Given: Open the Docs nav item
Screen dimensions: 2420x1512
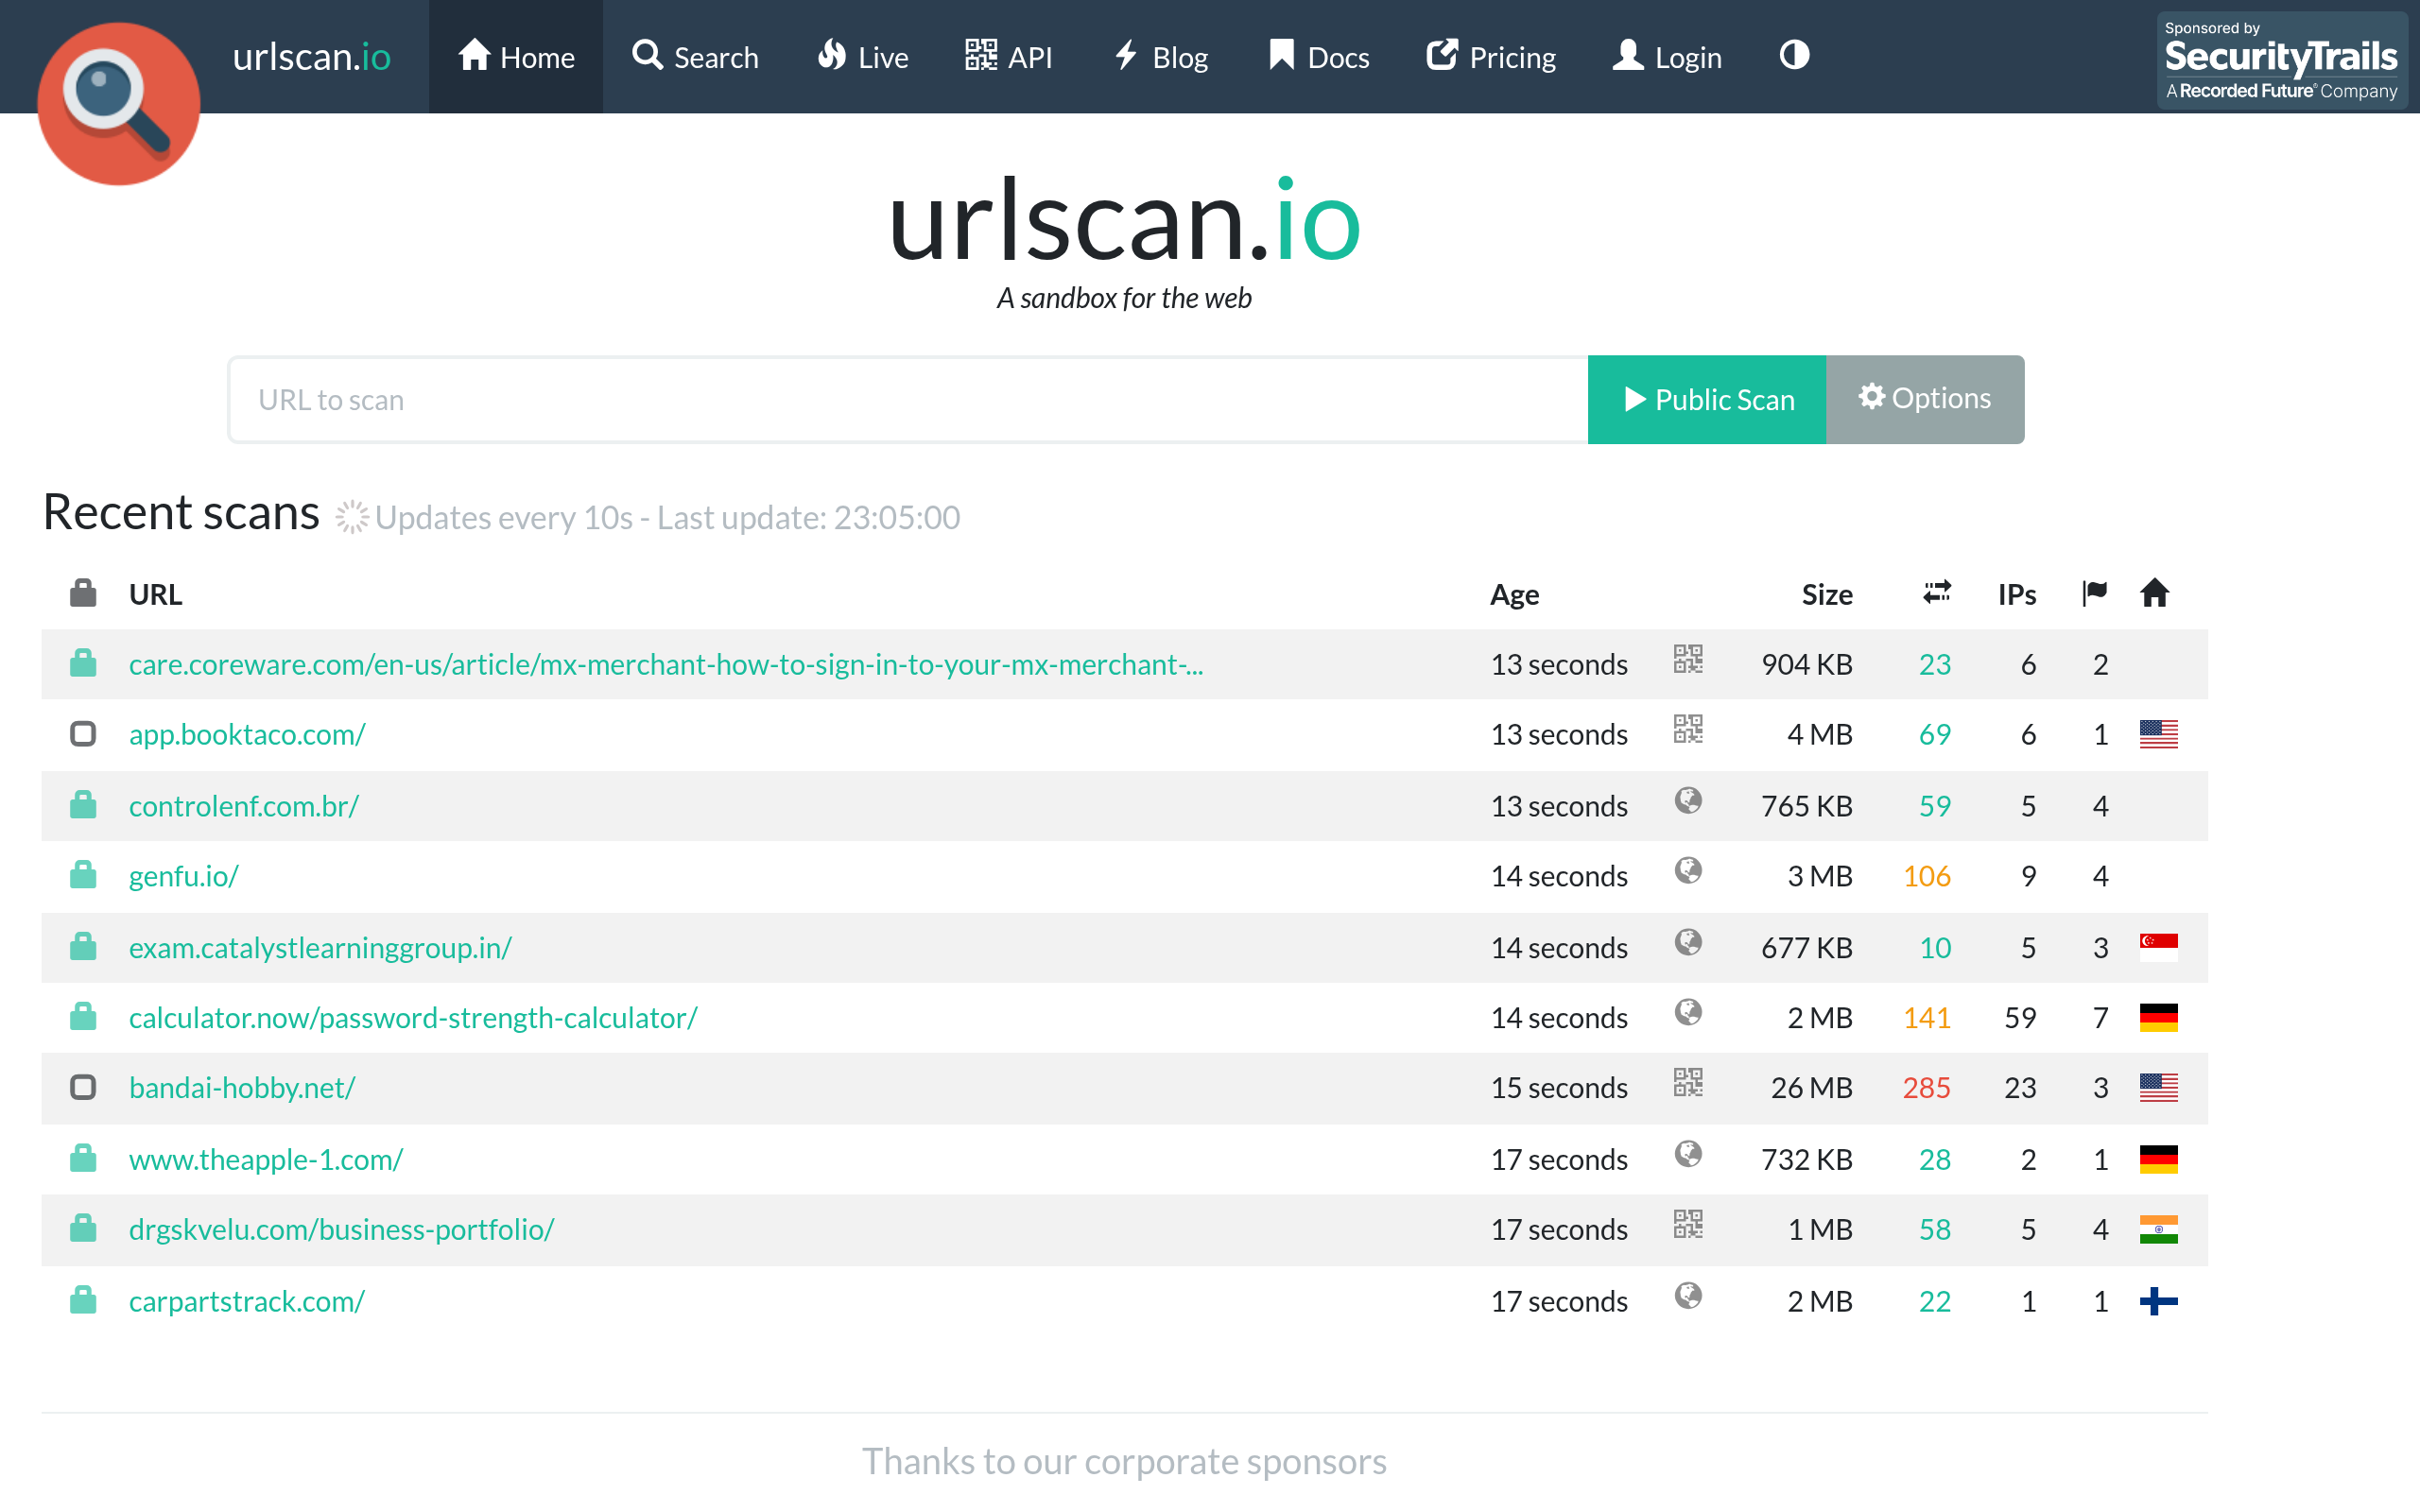Looking at the screenshot, I should click(x=1318, y=56).
